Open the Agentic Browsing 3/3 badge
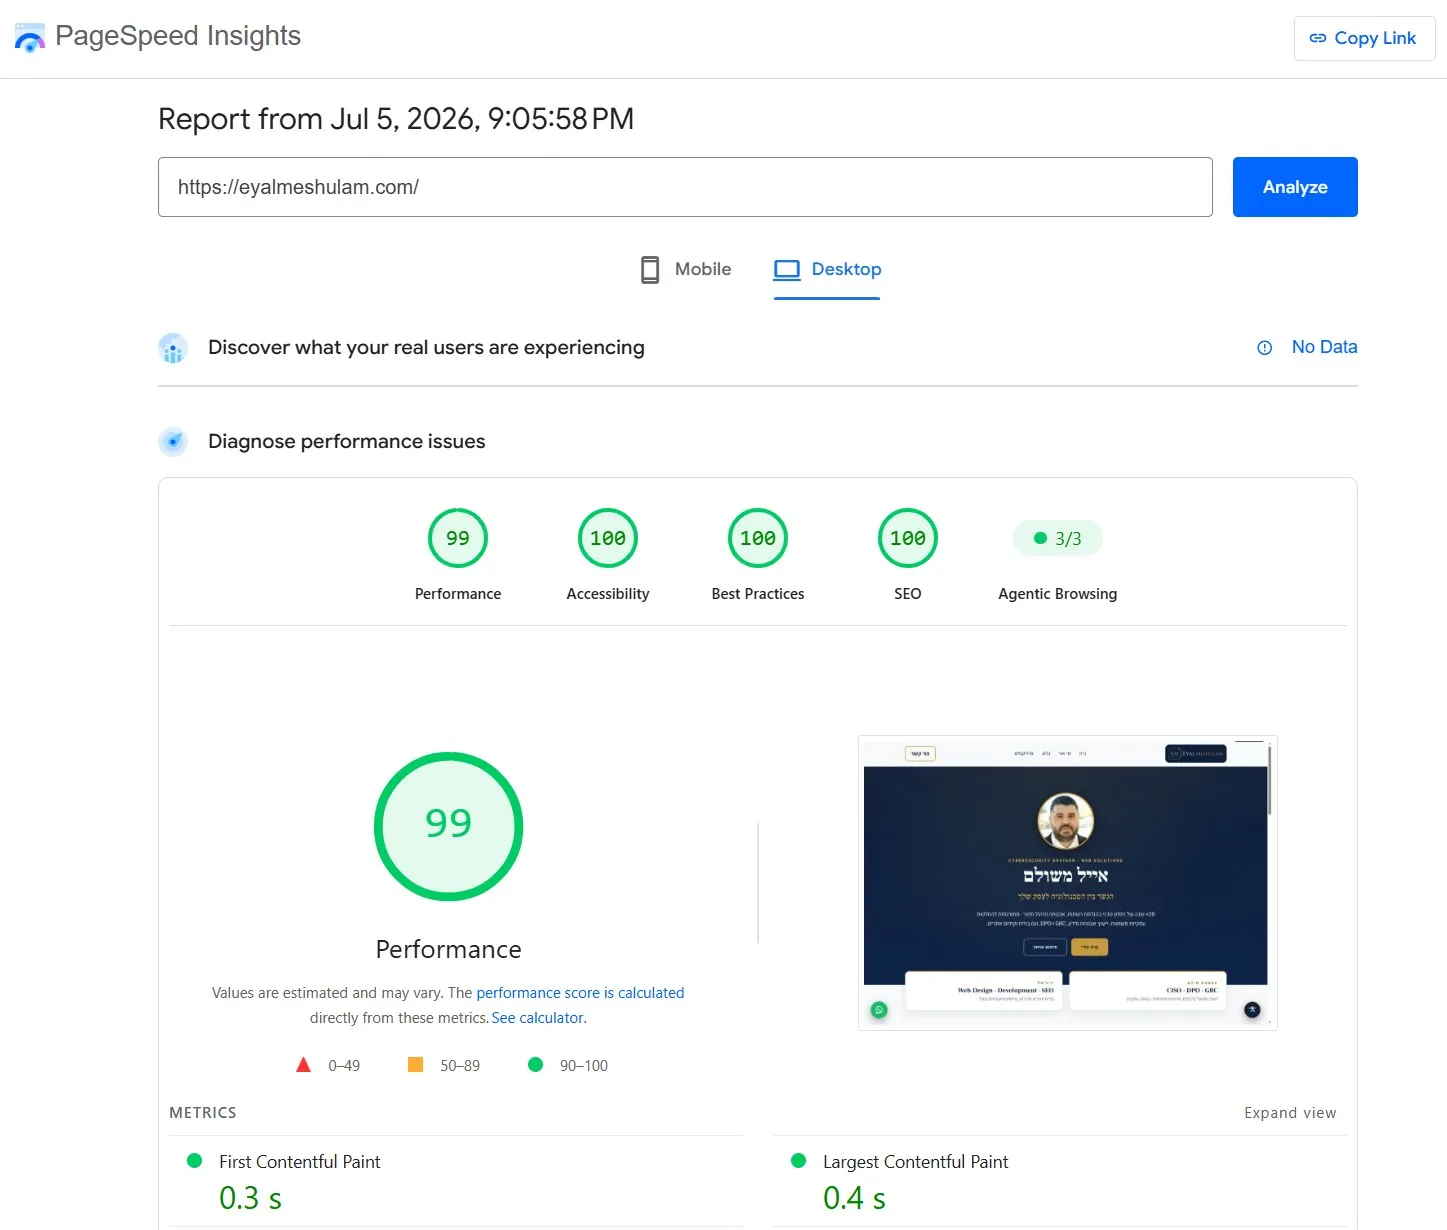 (1058, 538)
